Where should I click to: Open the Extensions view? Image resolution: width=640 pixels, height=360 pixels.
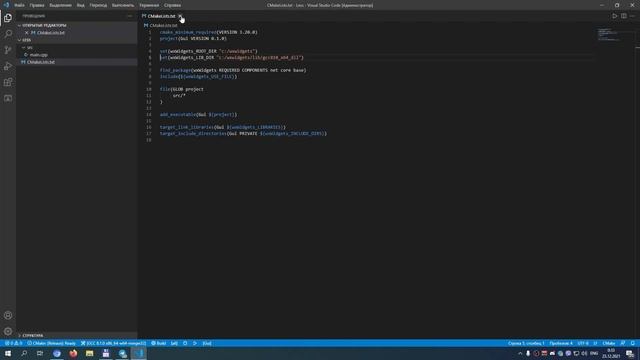(x=8, y=82)
